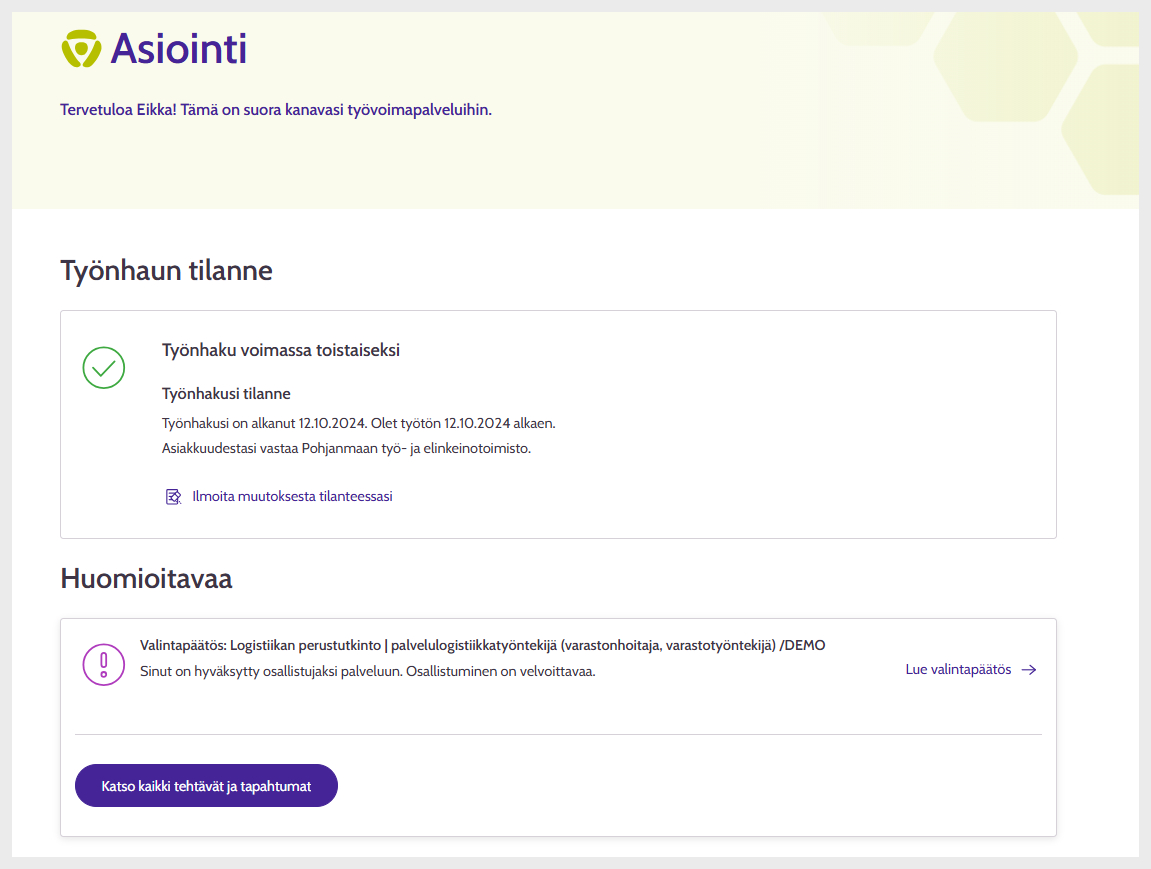Click the Työnhakusi tilanne subheading
Screen dimensions: 1151x869
(226, 394)
